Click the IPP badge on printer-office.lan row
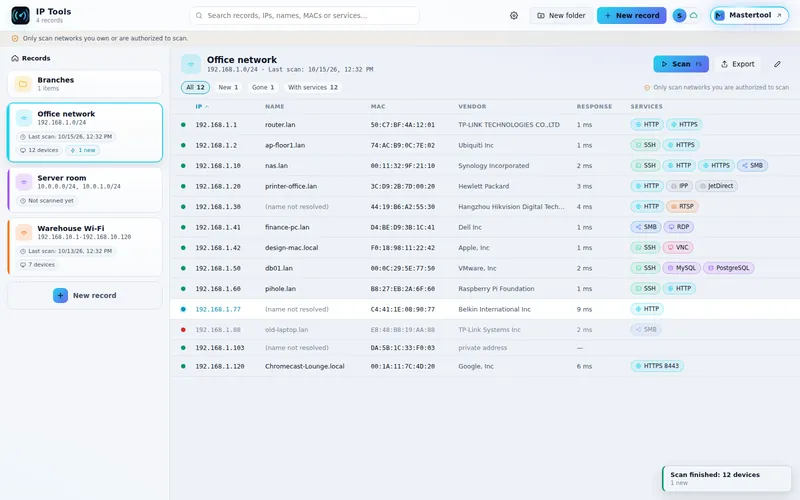The width and height of the screenshot is (800, 500). pyautogui.click(x=679, y=186)
